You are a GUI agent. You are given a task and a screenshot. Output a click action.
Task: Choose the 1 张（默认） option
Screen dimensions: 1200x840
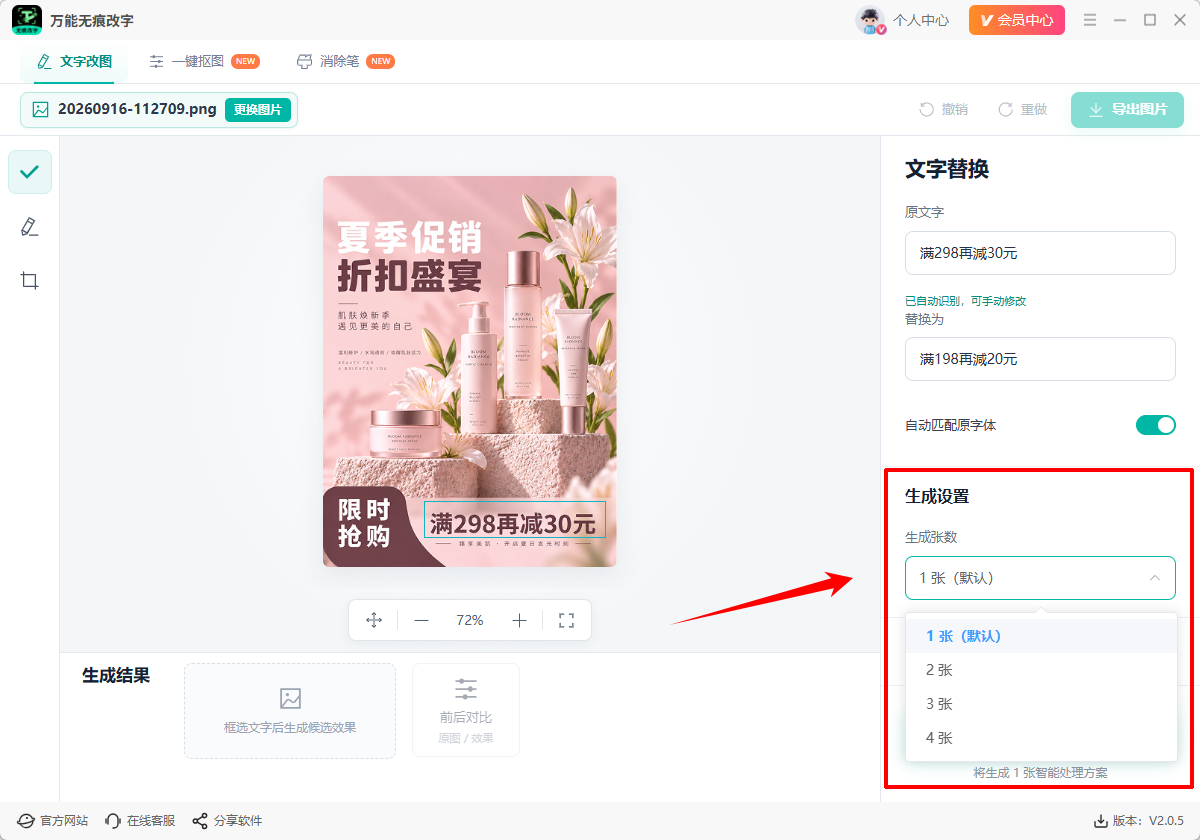[x=1040, y=636]
